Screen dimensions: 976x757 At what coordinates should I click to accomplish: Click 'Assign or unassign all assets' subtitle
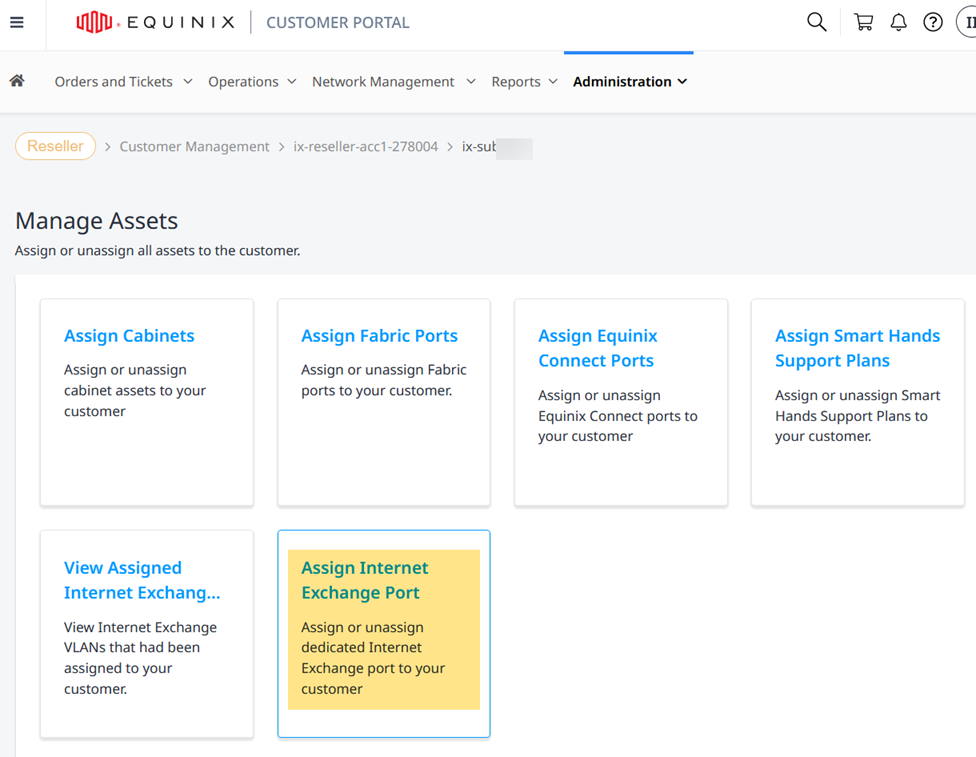[x=157, y=251]
